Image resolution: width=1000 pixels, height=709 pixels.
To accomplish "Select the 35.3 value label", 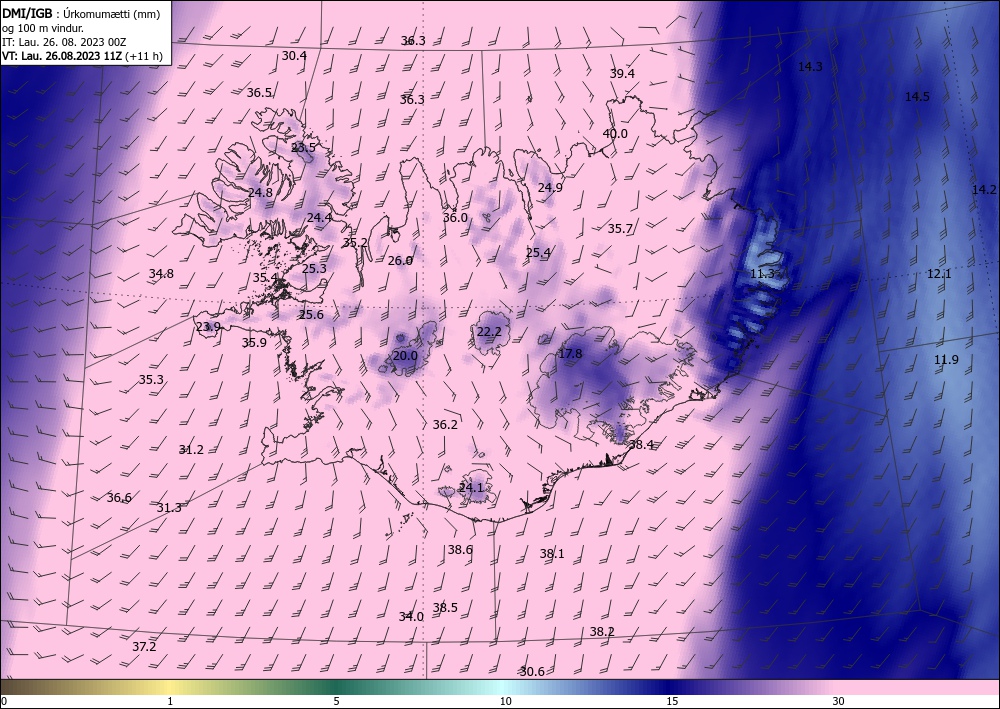I will pyautogui.click(x=151, y=379).
